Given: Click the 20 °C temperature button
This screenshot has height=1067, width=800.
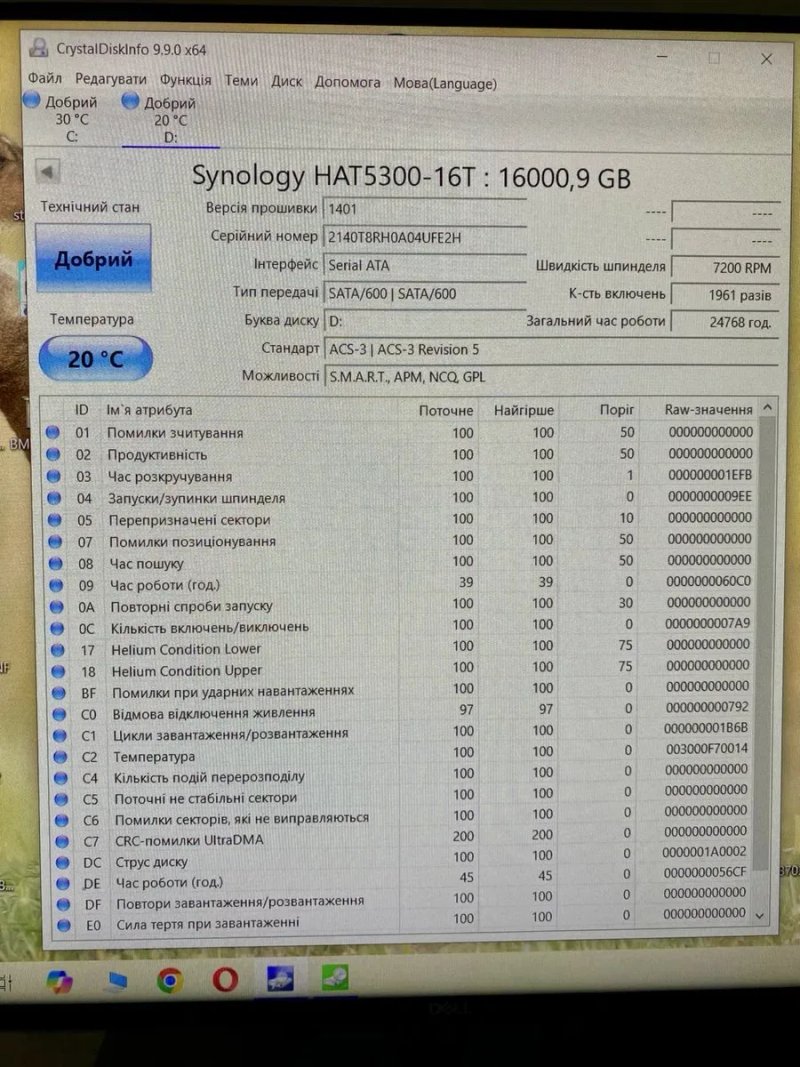Looking at the screenshot, I should point(95,359).
